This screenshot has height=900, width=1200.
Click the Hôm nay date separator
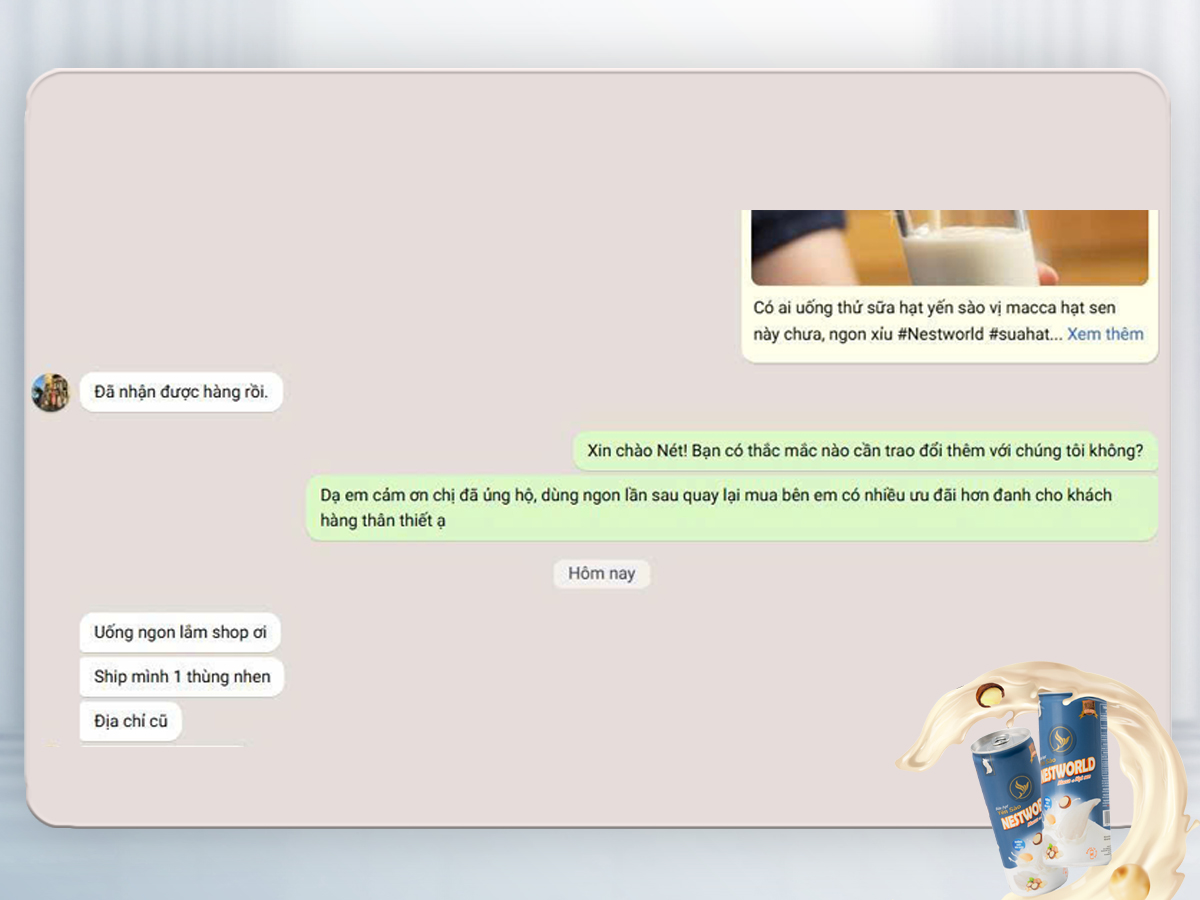[x=601, y=574]
